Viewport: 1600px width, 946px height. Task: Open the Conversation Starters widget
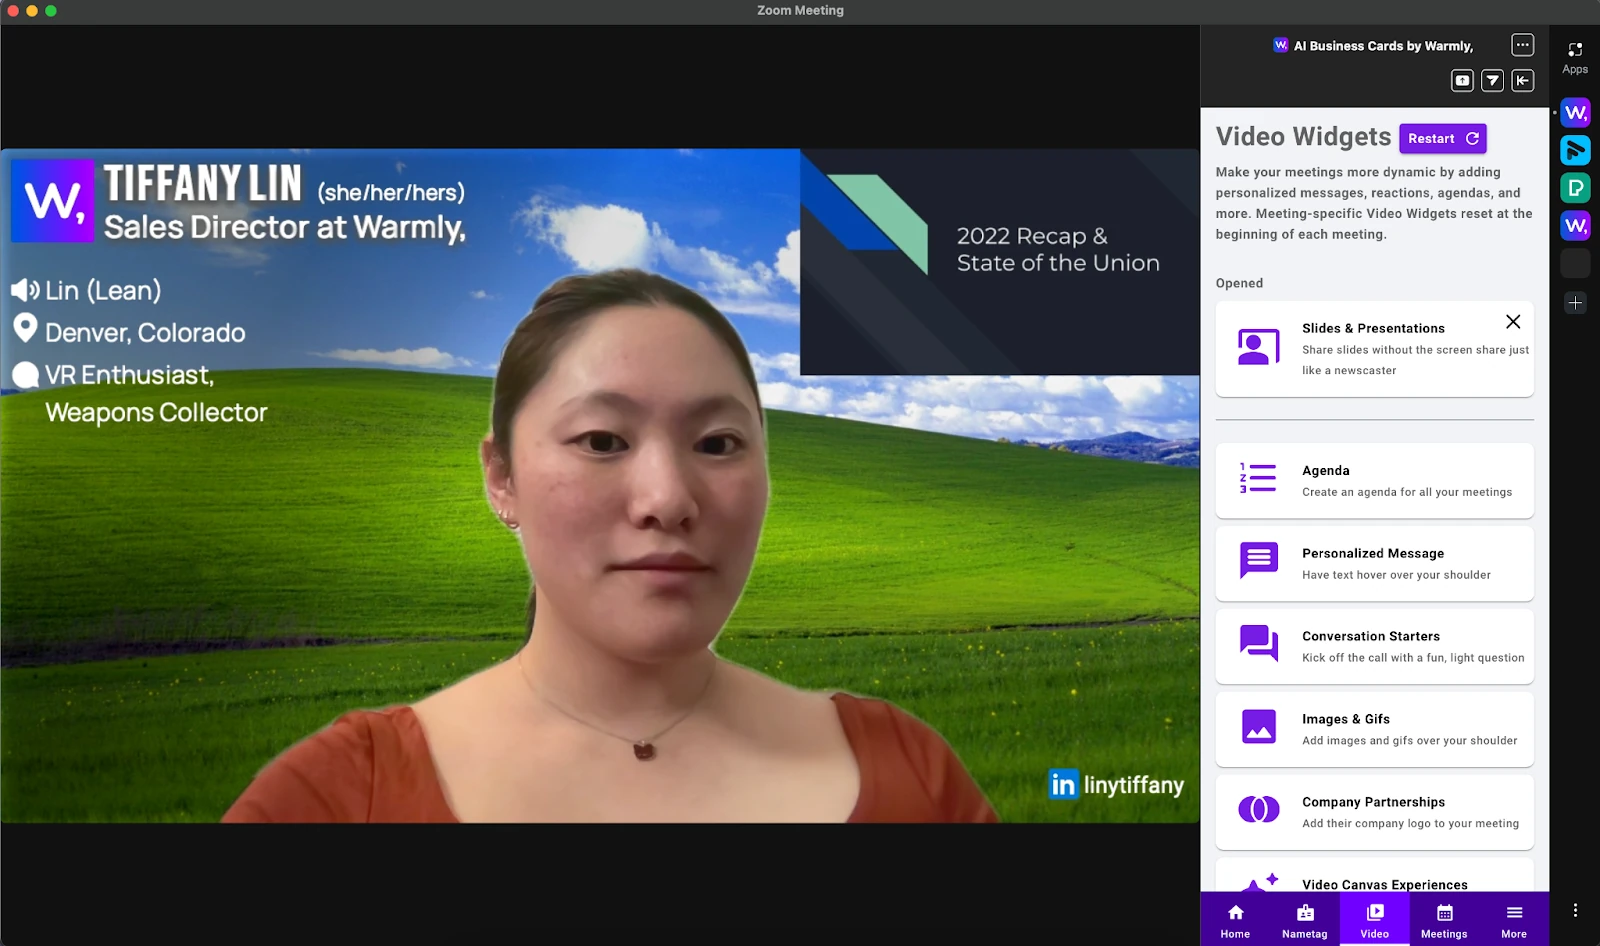(x=1374, y=646)
